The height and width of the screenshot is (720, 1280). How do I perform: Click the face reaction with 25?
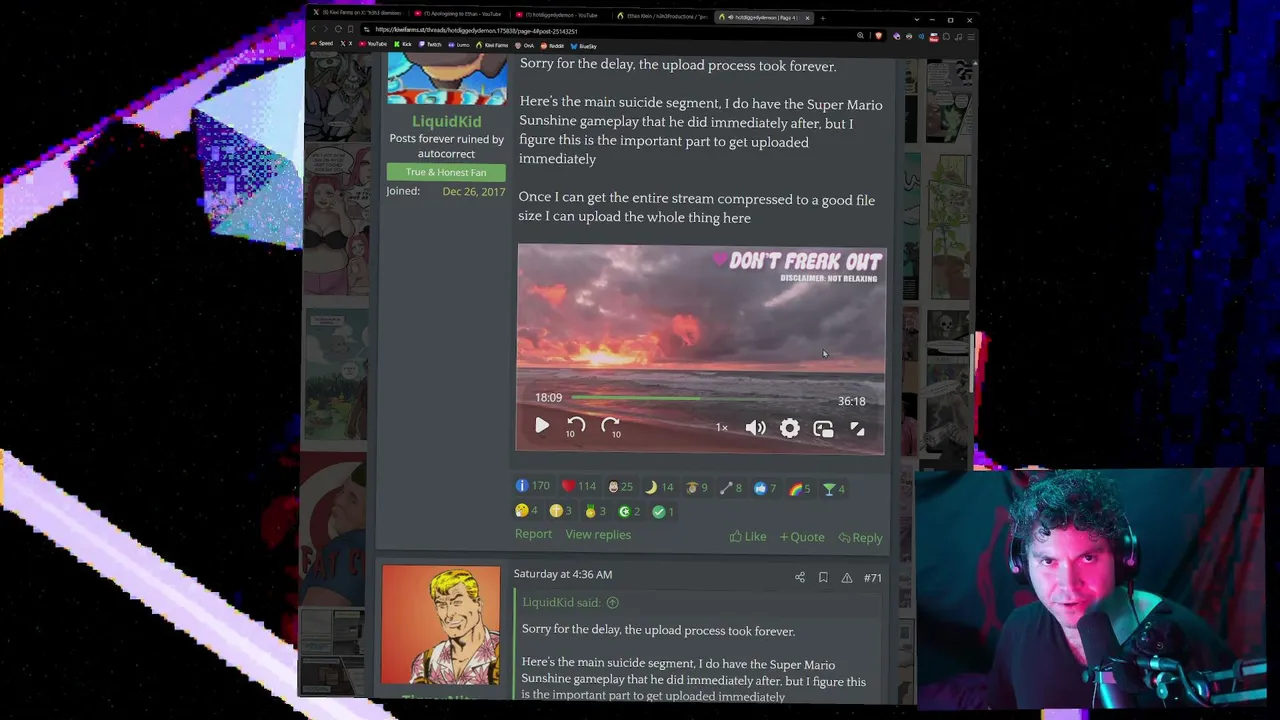(620, 487)
